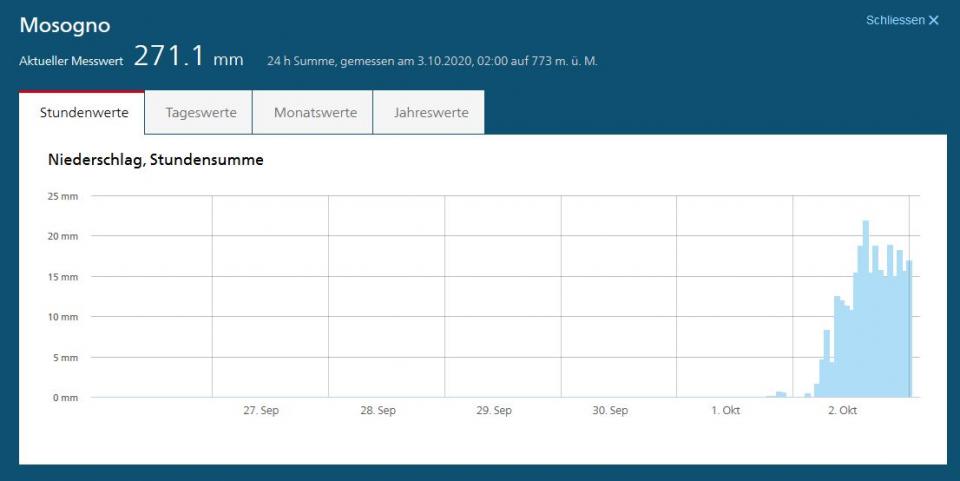Close the panel via the X icon
The image size is (960, 481).
pyautogui.click(x=934, y=20)
